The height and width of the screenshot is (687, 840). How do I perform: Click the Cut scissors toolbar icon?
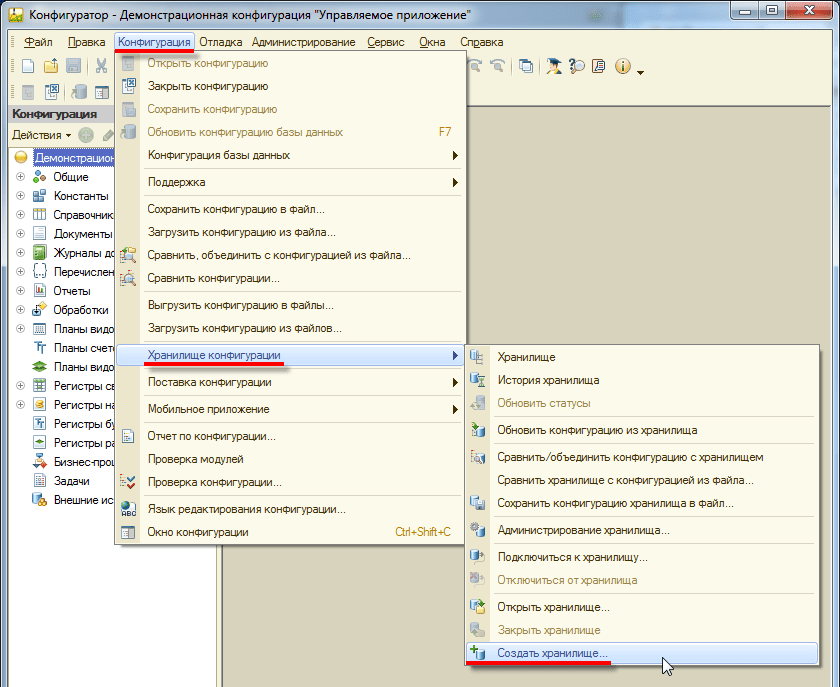click(101, 66)
